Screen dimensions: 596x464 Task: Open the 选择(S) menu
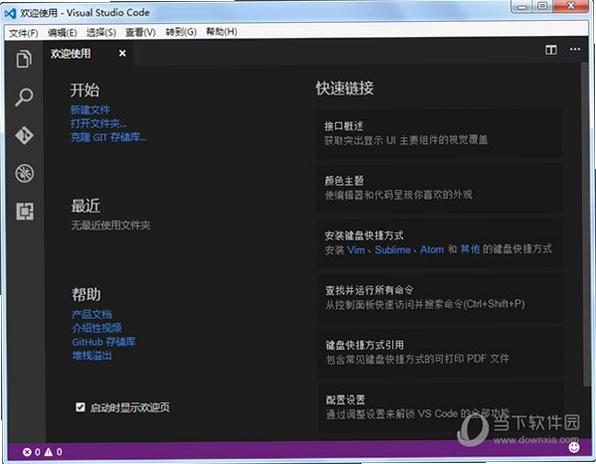101,33
